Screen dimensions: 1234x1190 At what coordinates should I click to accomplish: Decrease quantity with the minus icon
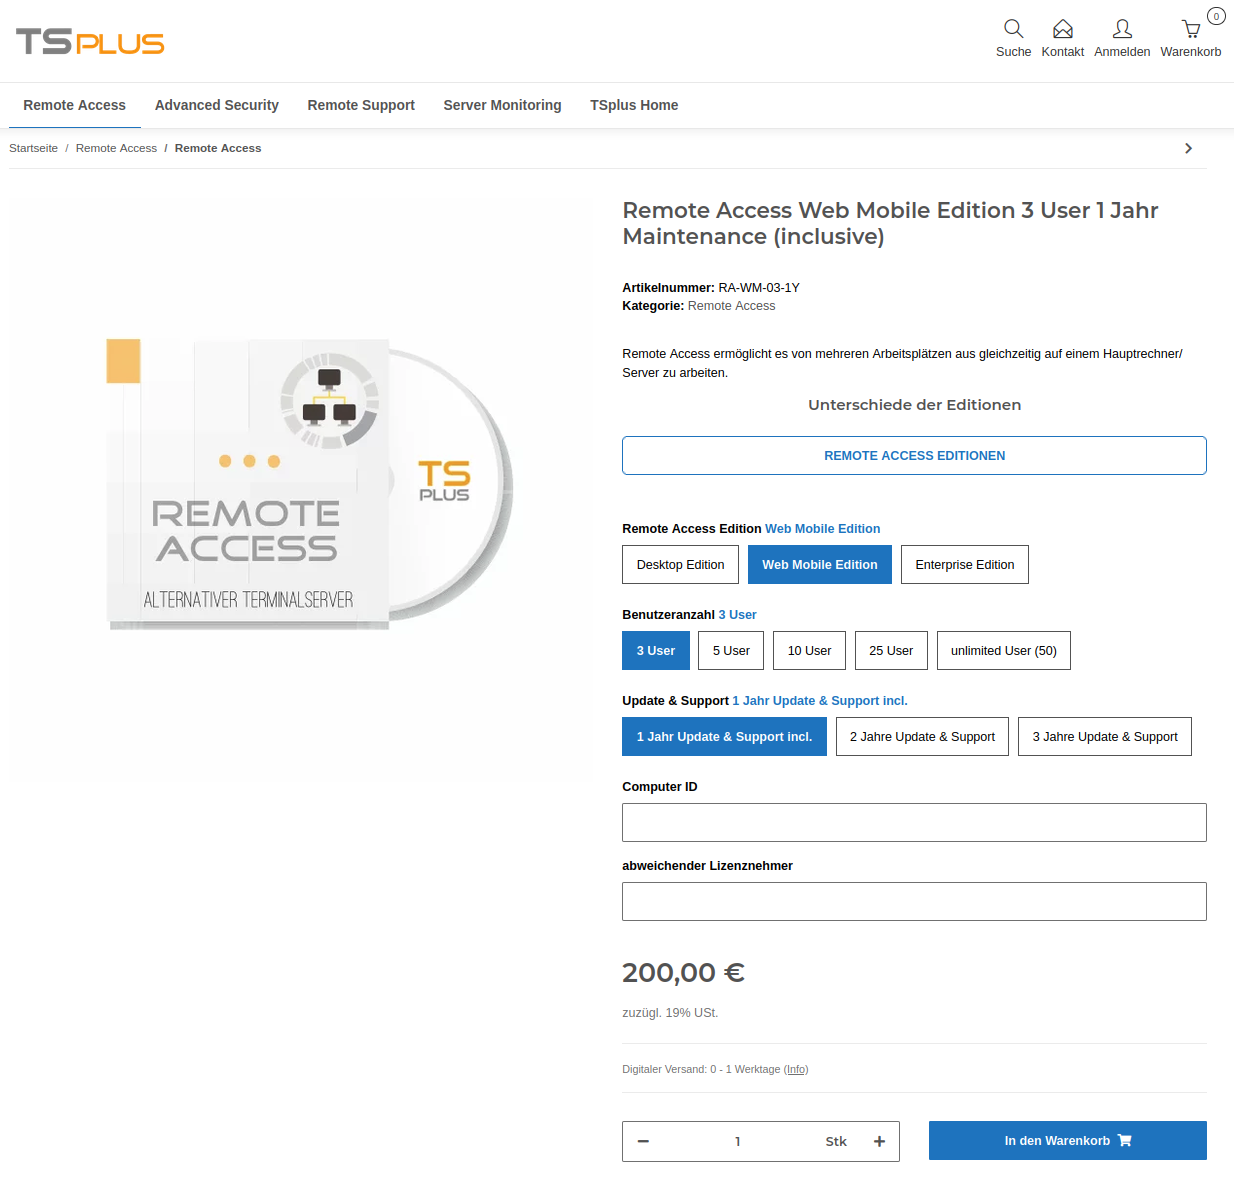pos(643,1141)
